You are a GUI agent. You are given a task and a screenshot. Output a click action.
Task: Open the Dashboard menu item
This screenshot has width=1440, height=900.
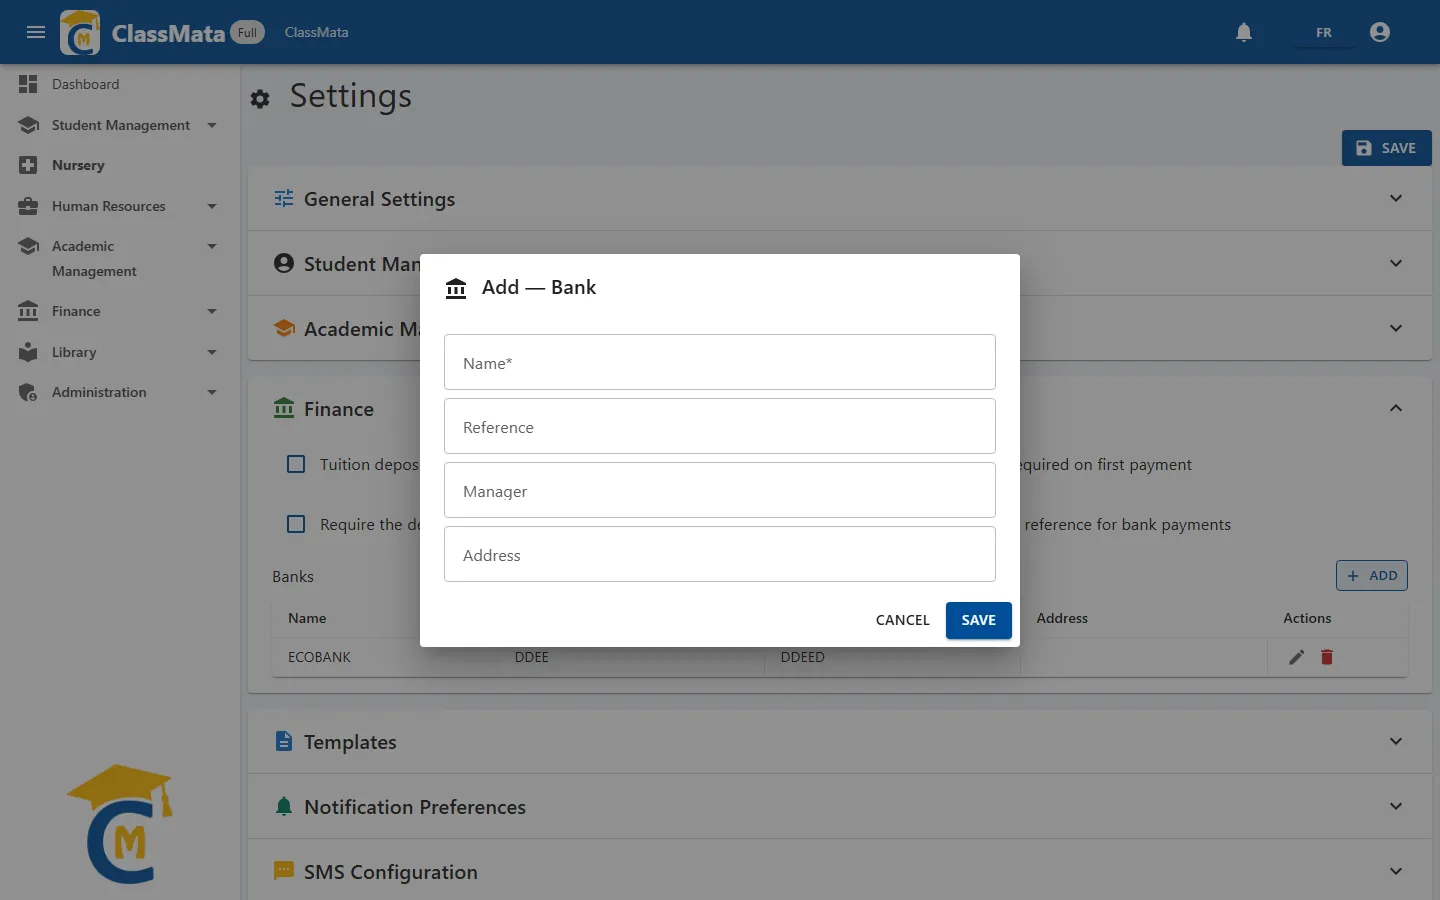[120, 84]
